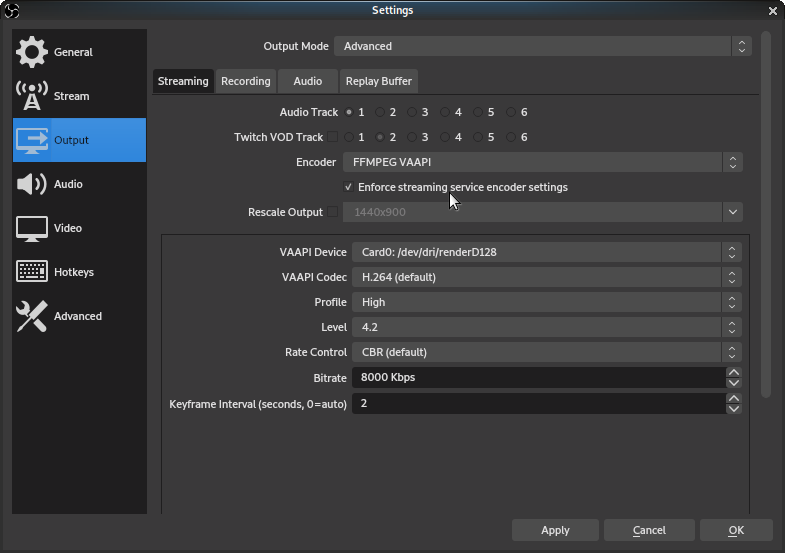Open Video monitor icon section
785x553 pixels.
(32, 229)
